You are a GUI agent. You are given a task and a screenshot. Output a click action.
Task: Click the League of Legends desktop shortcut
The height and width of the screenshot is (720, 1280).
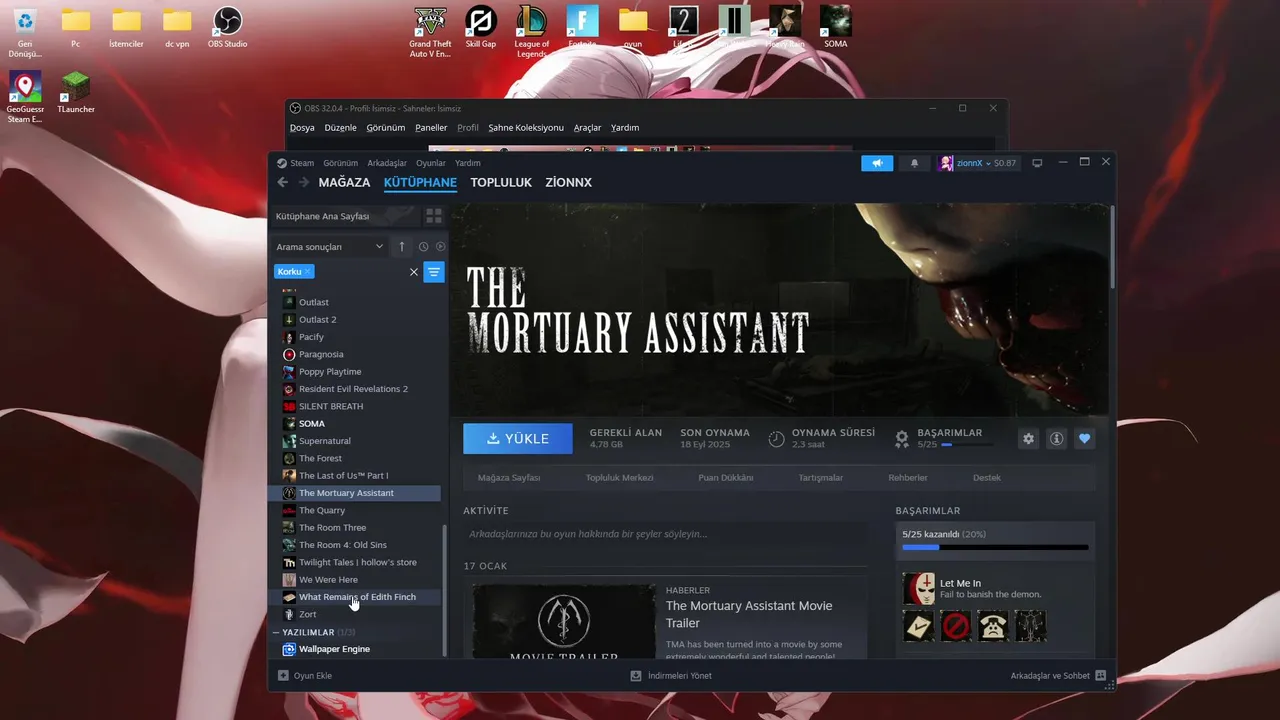click(x=532, y=32)
